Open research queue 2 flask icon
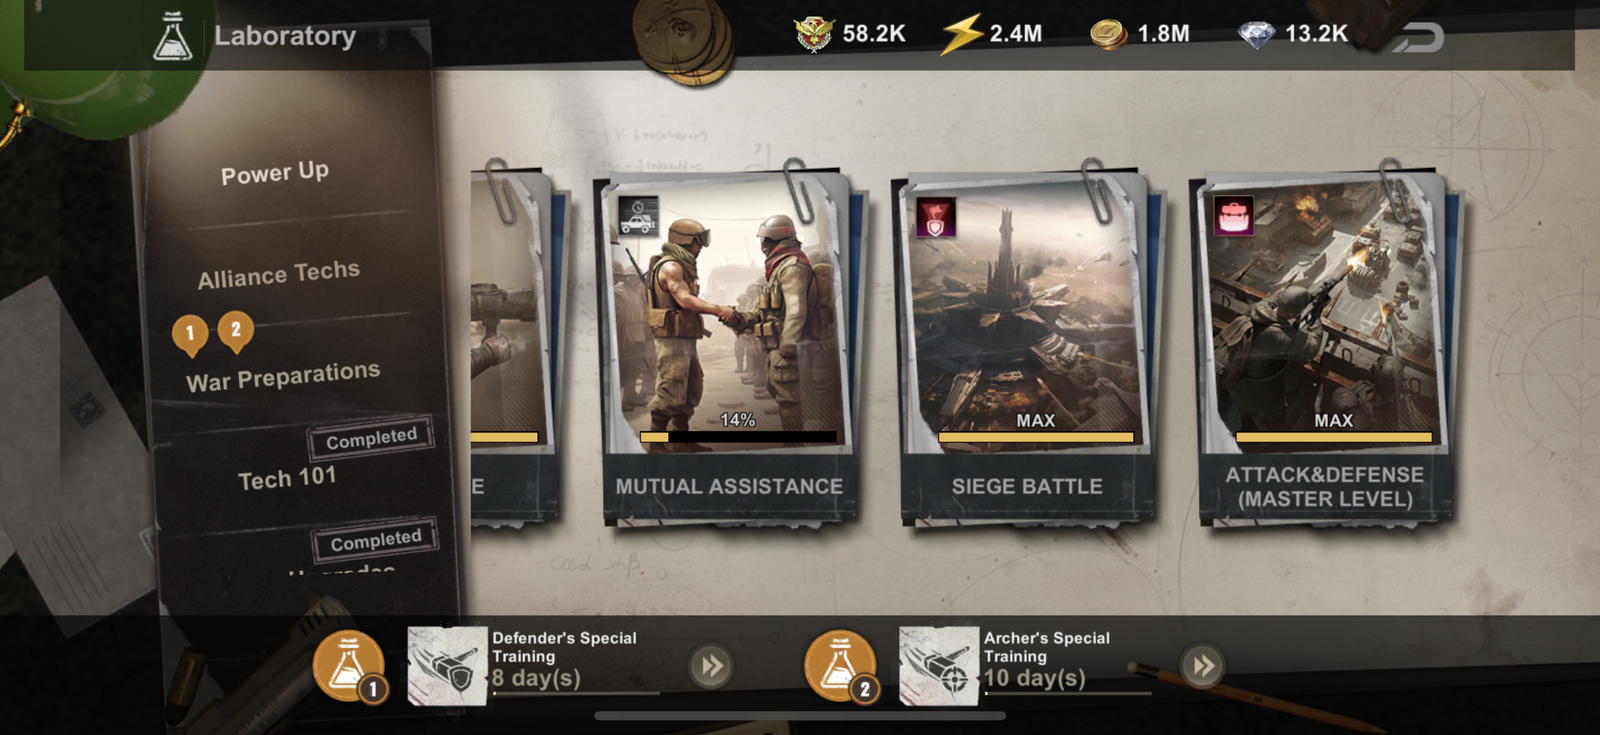Screen dimensions: 1600x735 (x=841, y=666)
